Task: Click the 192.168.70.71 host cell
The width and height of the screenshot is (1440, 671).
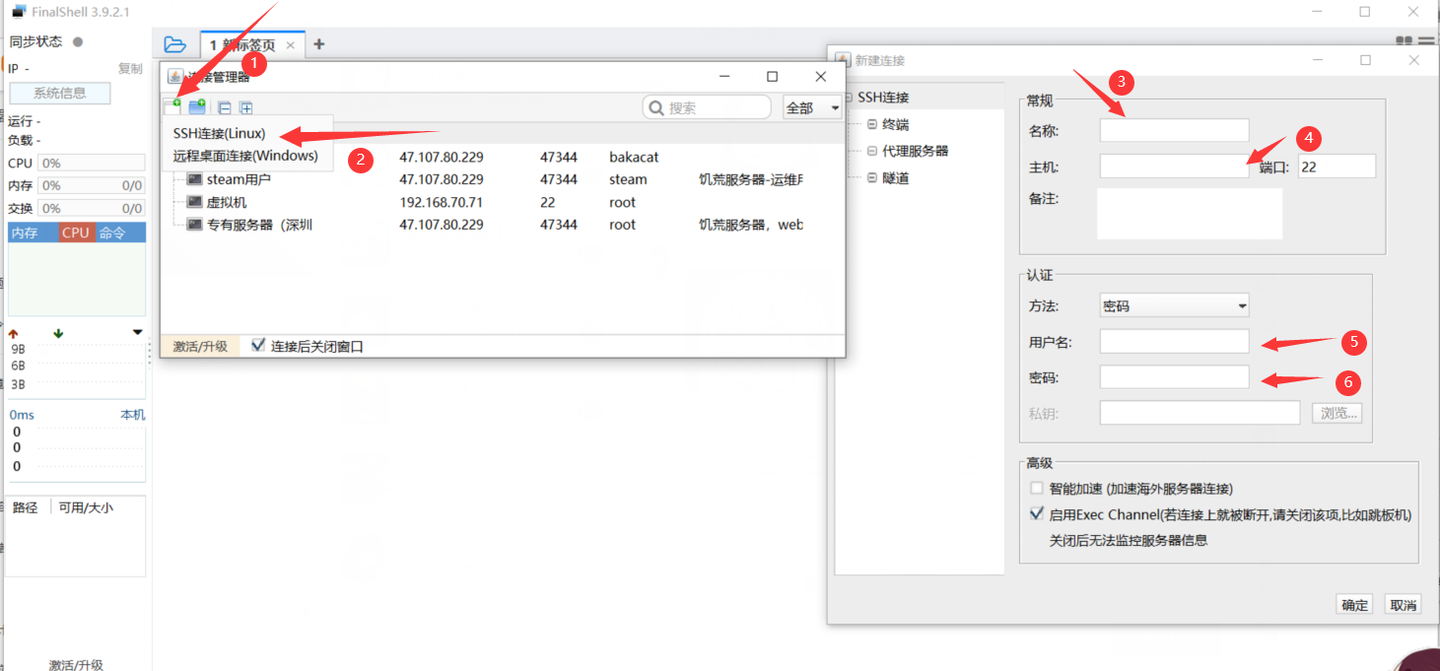Action: 441,202
